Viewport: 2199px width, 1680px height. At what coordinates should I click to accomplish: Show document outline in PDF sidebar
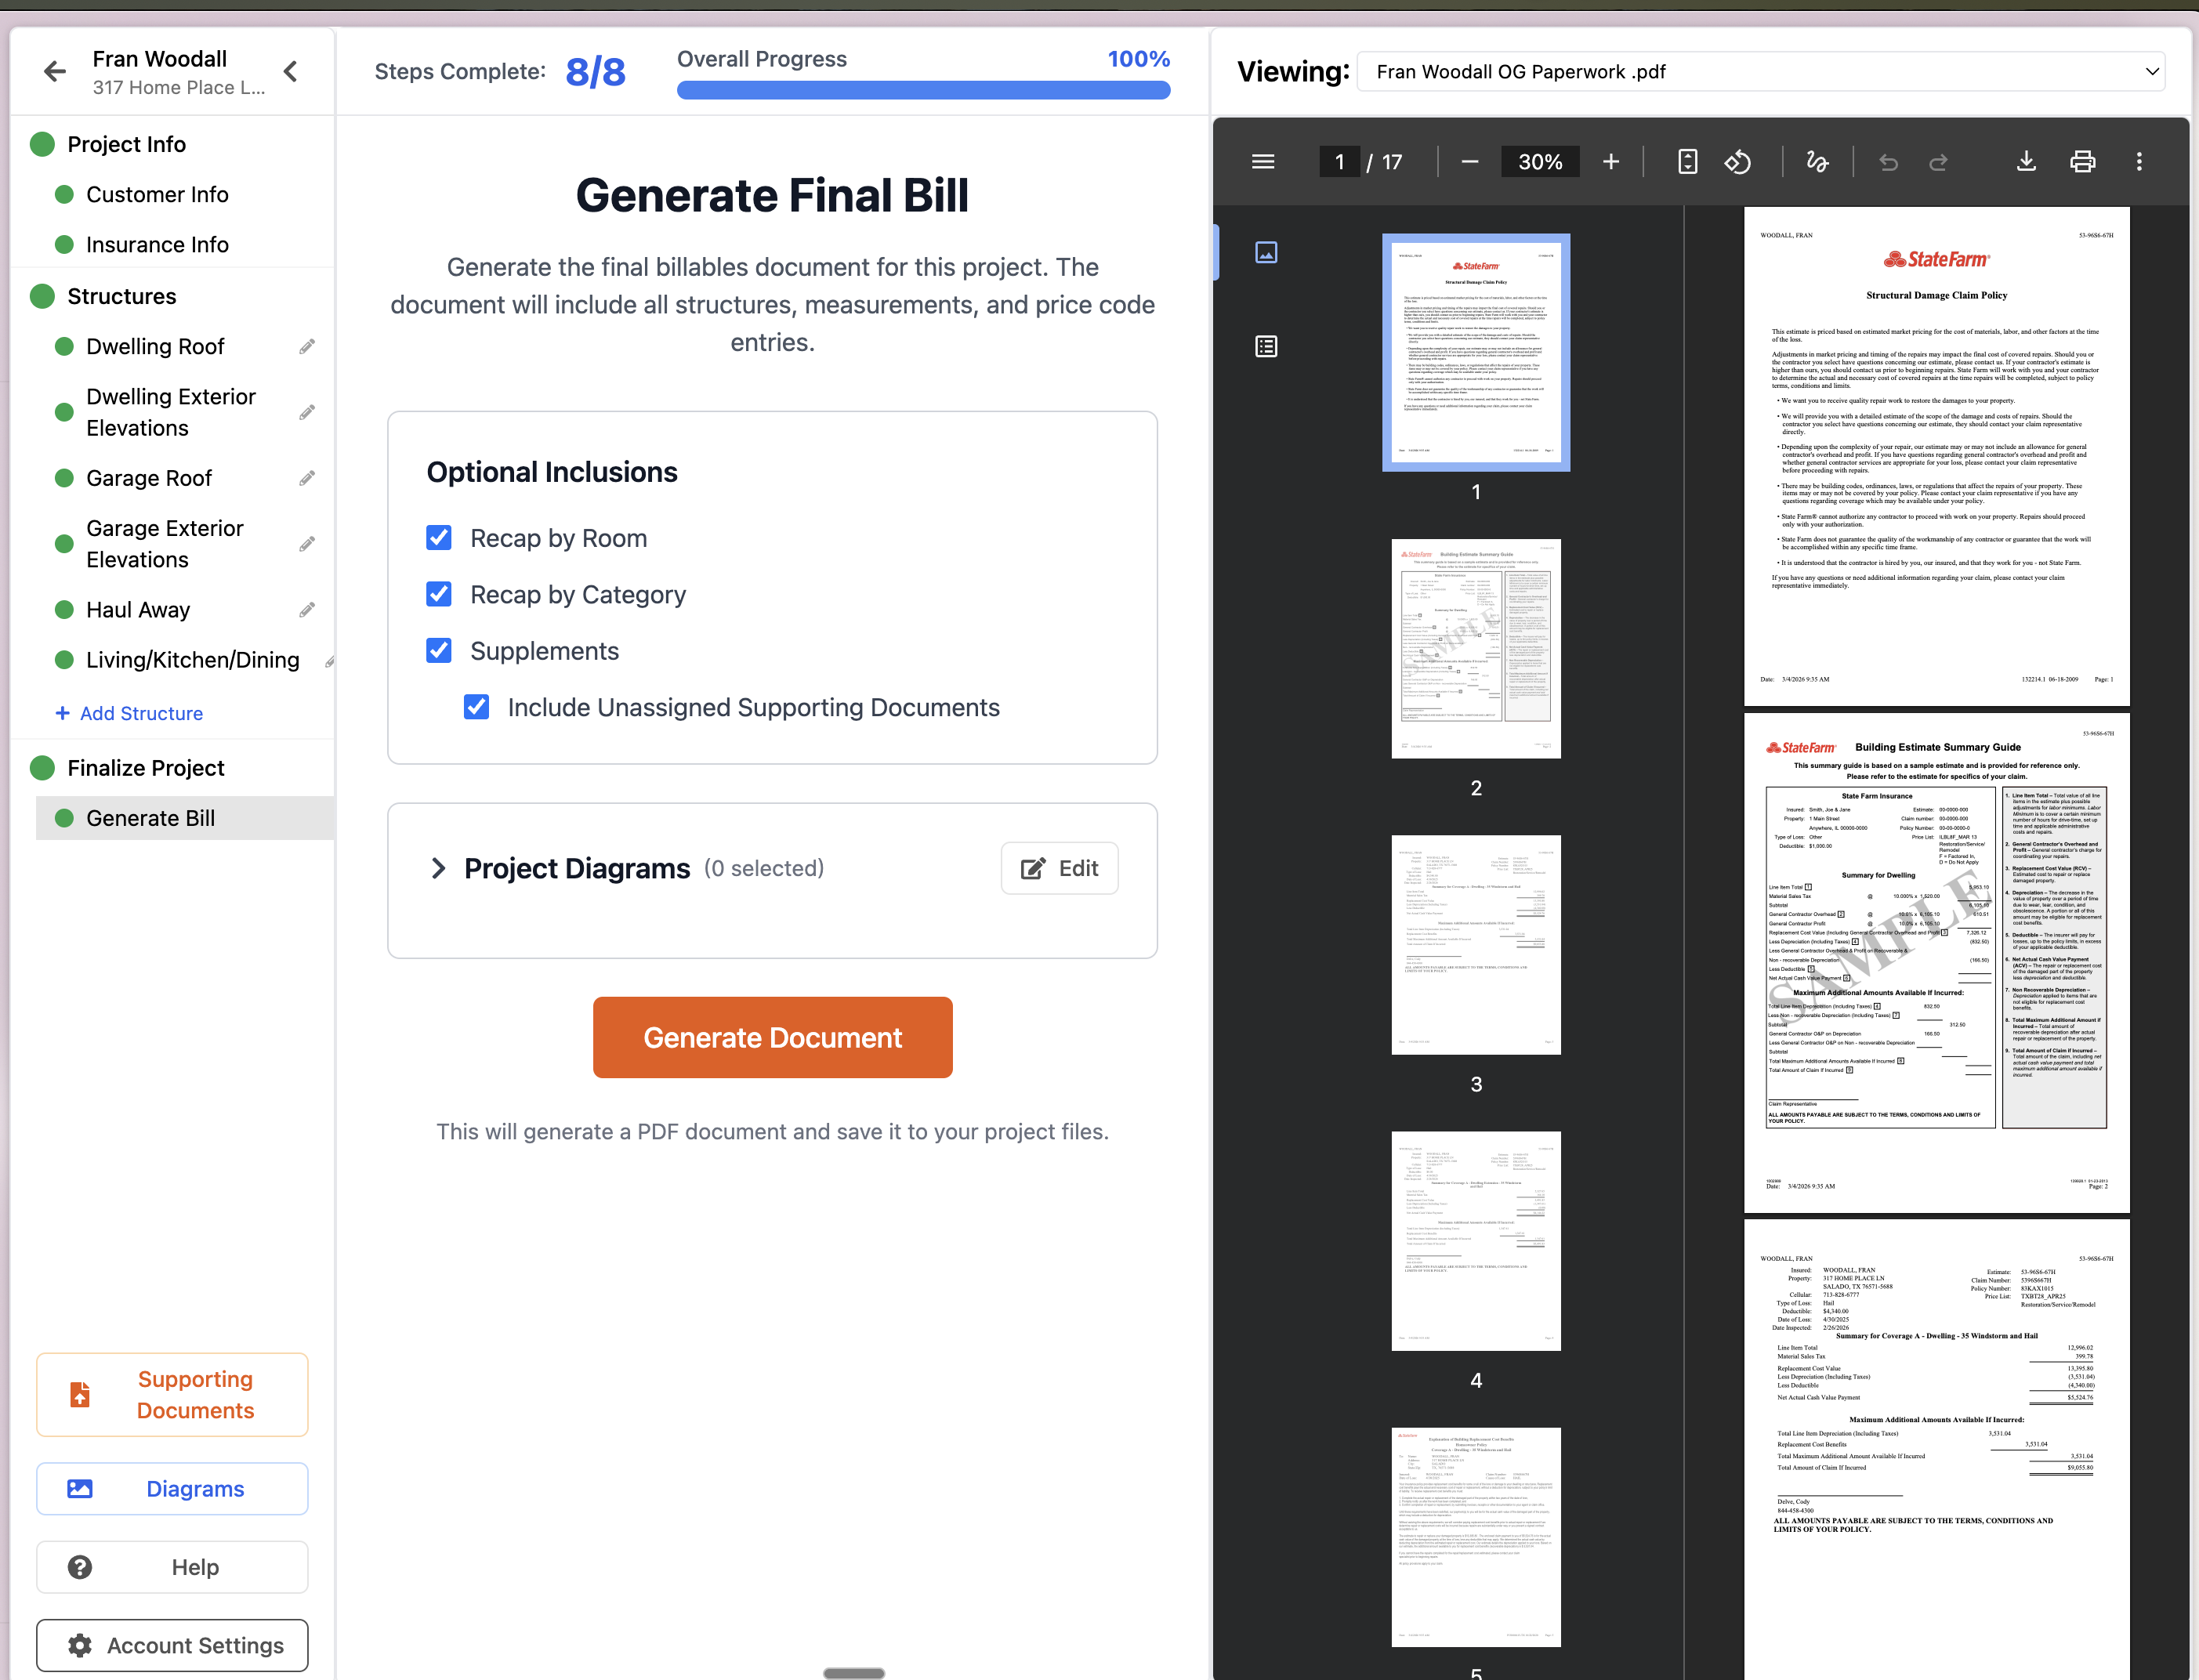point(1266,347)
